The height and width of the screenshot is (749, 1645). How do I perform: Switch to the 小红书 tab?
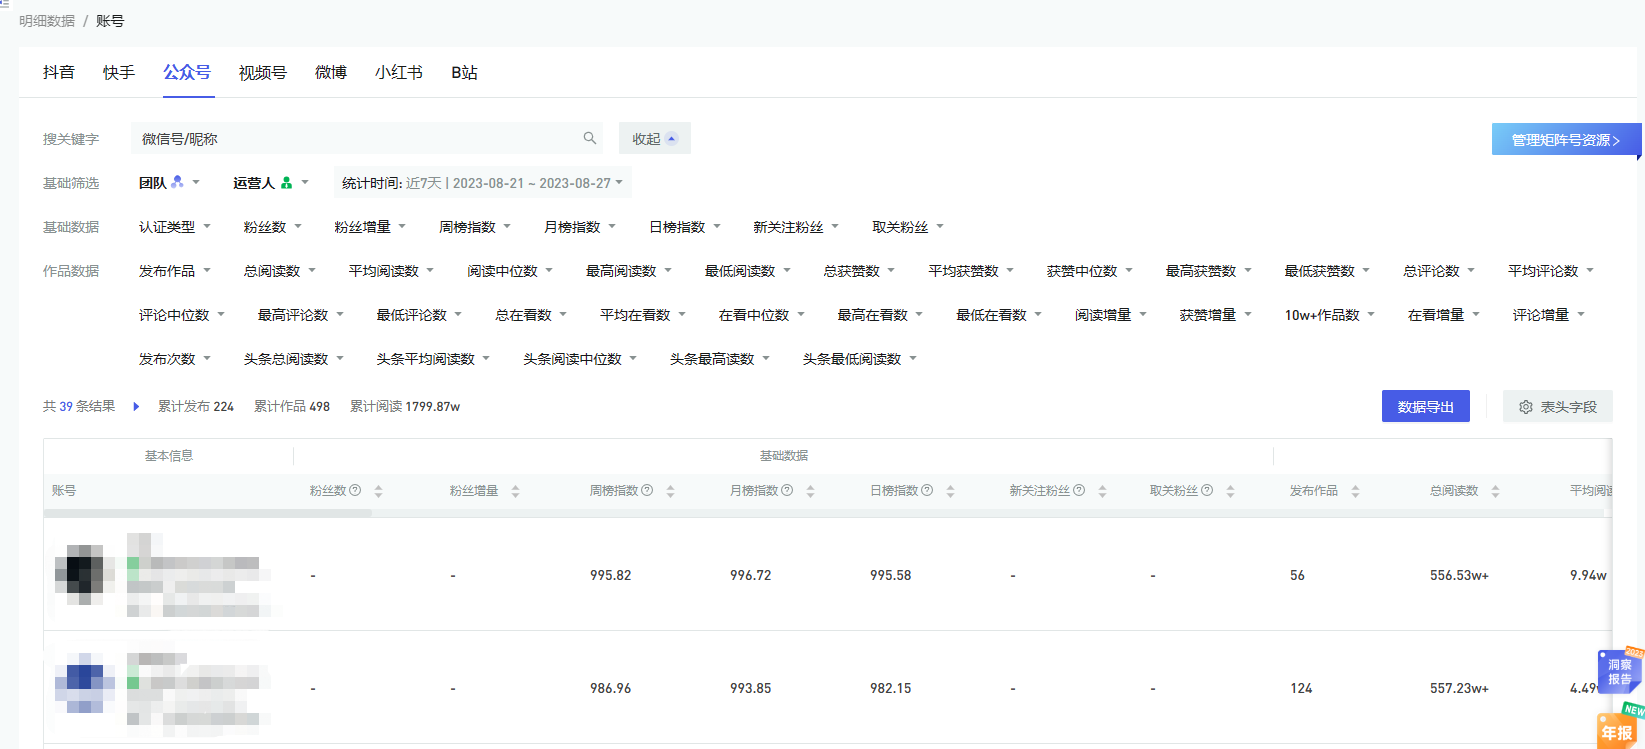[x=399, y=72]
